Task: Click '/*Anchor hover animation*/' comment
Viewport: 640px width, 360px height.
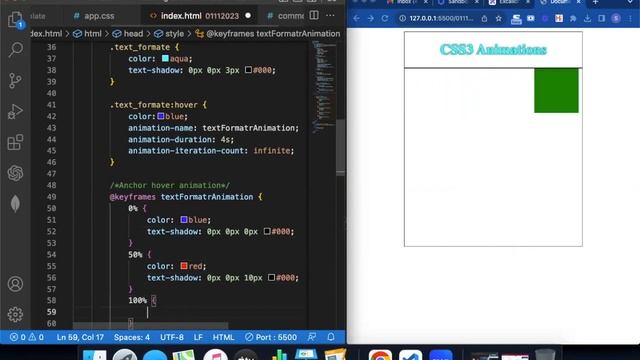Action: click(170, 185)
